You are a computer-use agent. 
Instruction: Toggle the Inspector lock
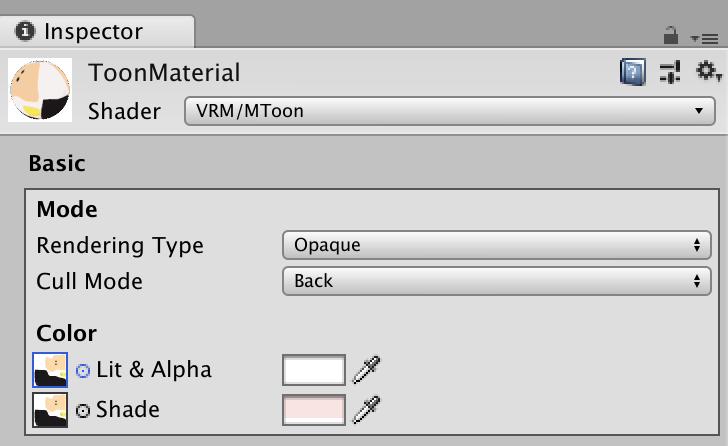coord(671,36)
